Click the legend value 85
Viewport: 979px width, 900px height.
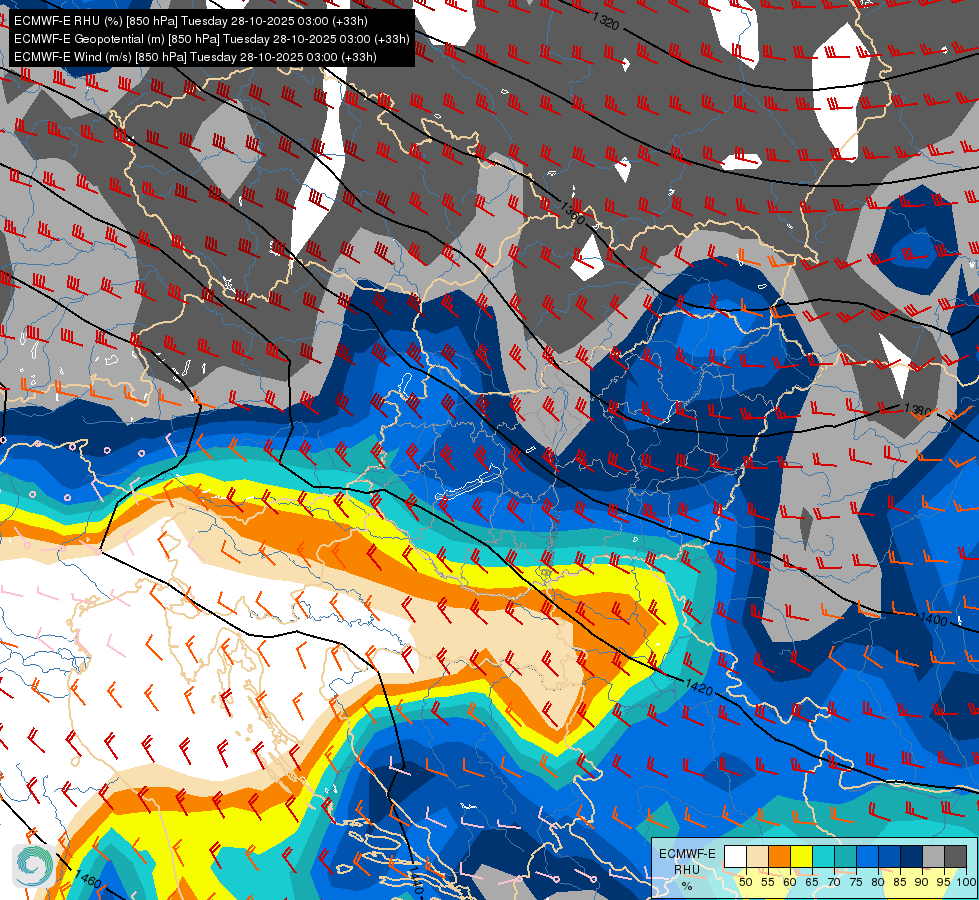coord(900,882)
